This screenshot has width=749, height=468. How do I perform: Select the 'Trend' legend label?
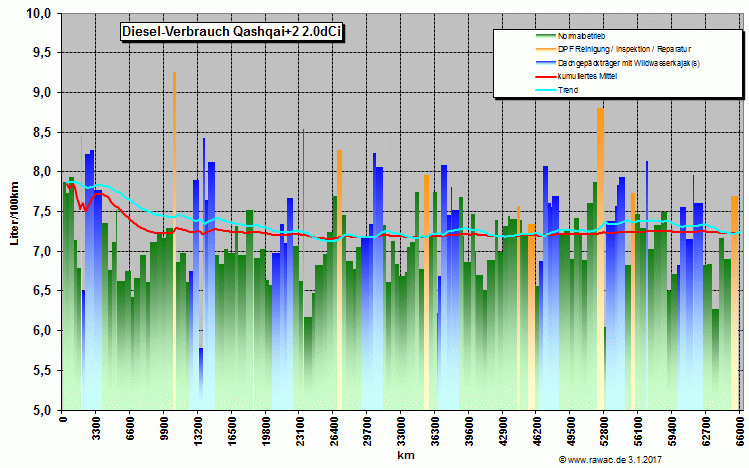567,90
